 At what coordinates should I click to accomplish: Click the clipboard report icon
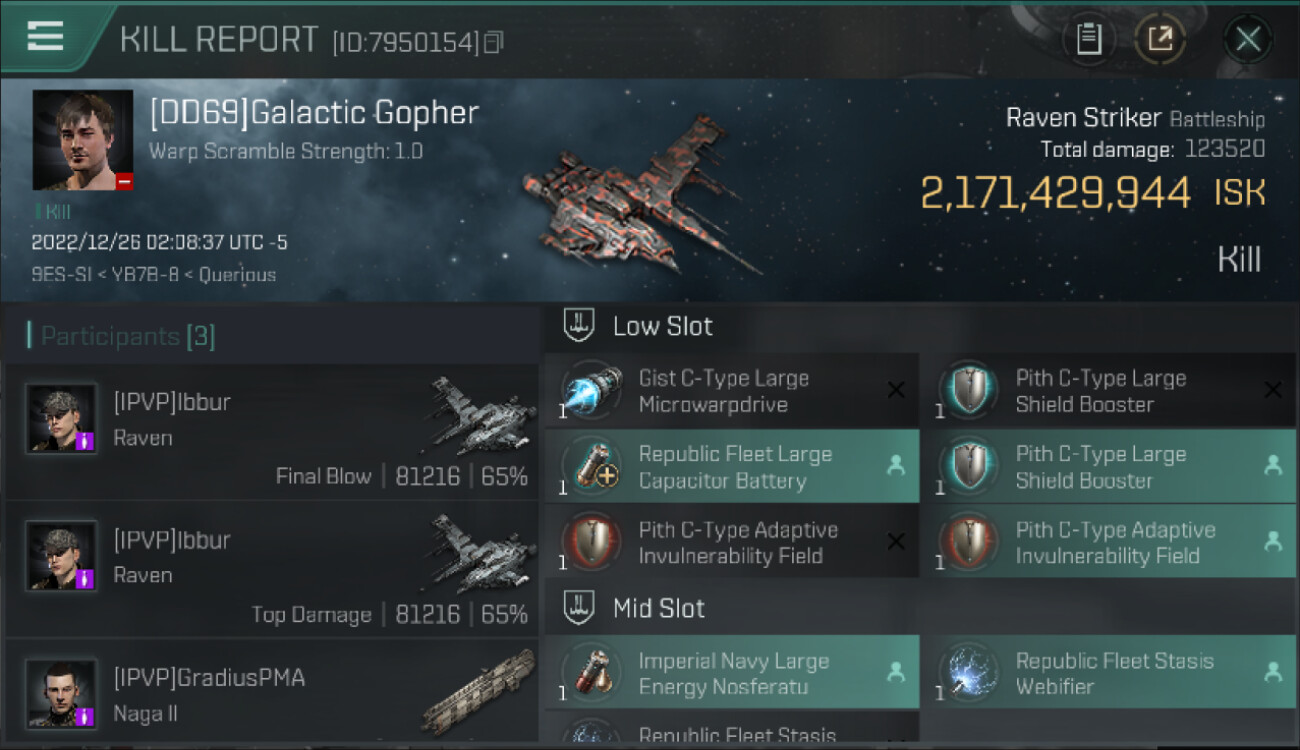[x=1088, y=39]
